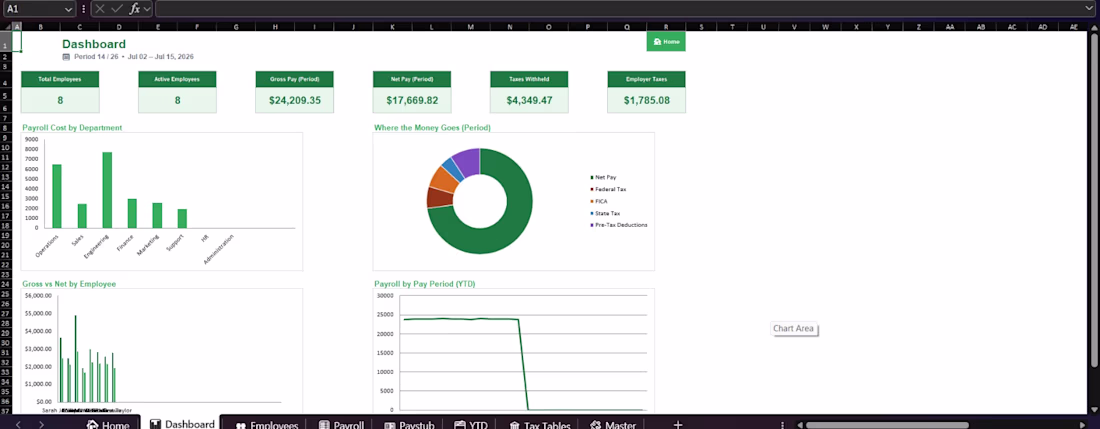This screenshot has height=429, width=1100.
Task: Click the horizontal scrollbar thumb
Action: [x=887, y=424]
